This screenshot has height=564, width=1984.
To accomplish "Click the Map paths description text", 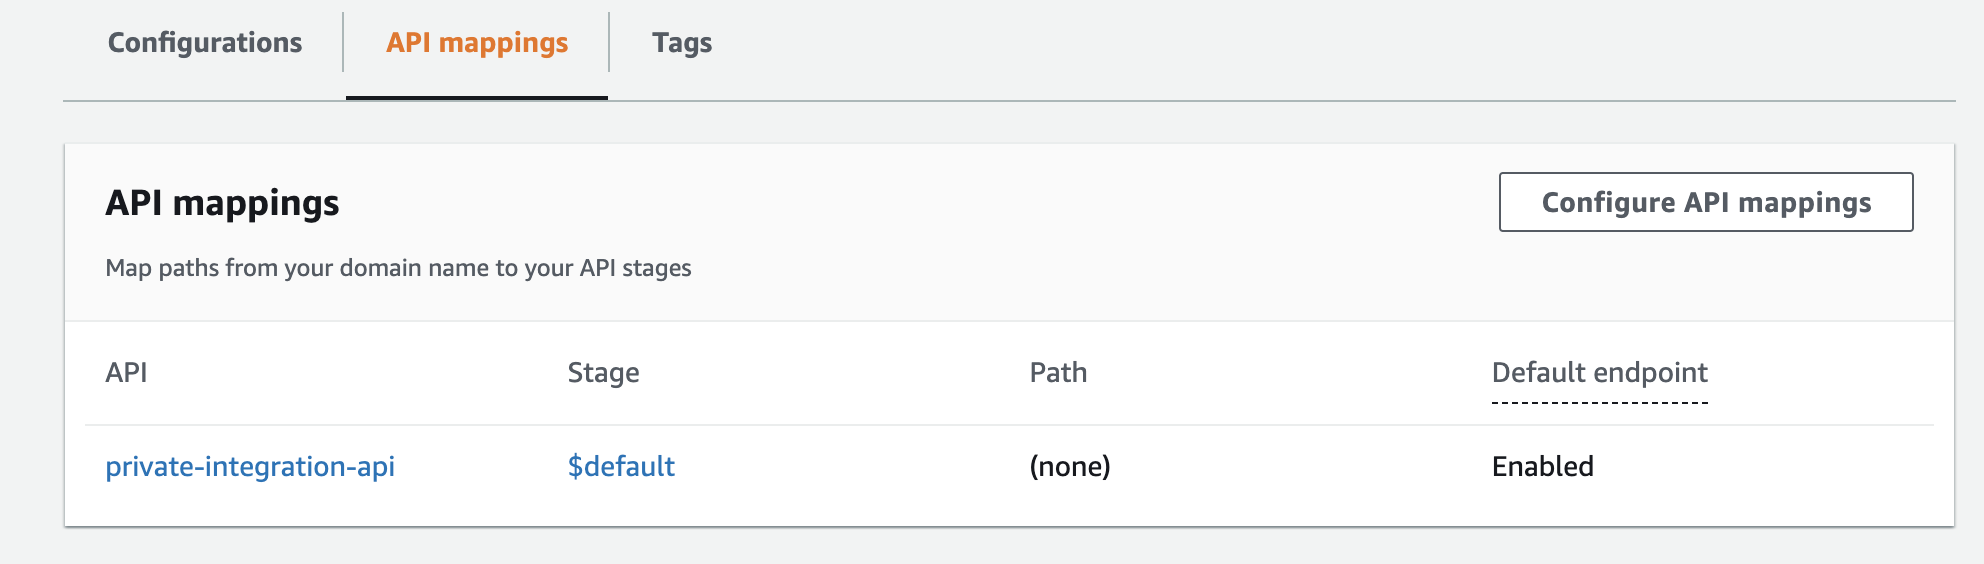I will coord(398,268).
